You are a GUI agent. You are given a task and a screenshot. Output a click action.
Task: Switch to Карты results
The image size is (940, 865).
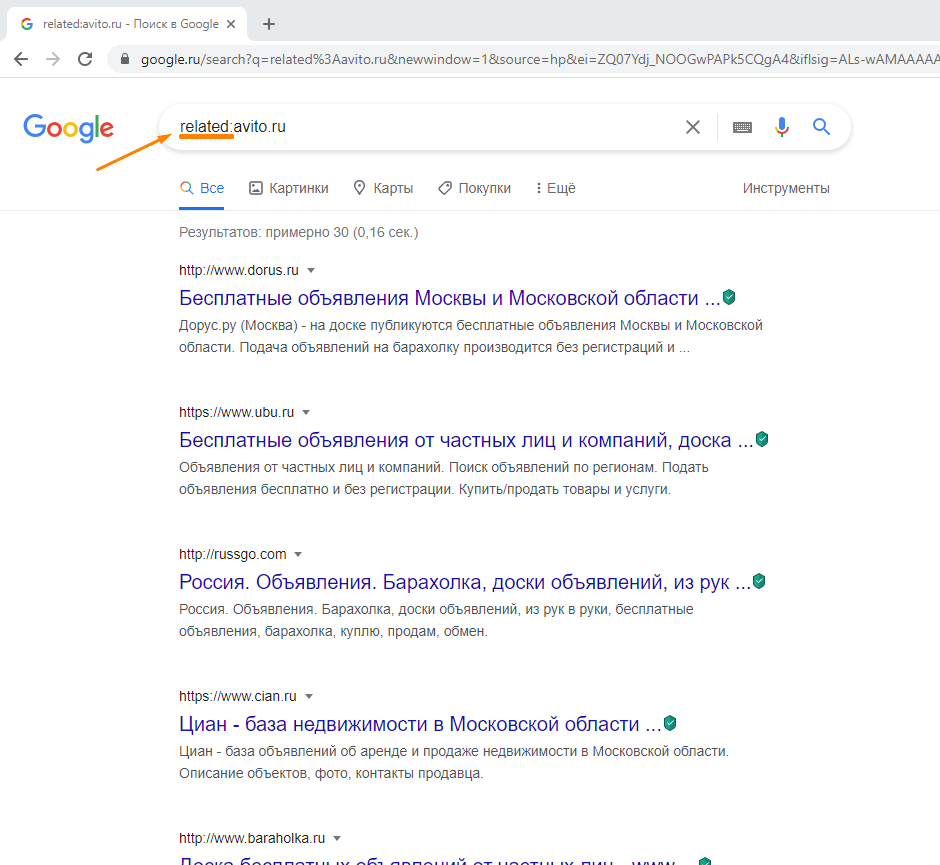pyautogui.click(x=383, y=188)
